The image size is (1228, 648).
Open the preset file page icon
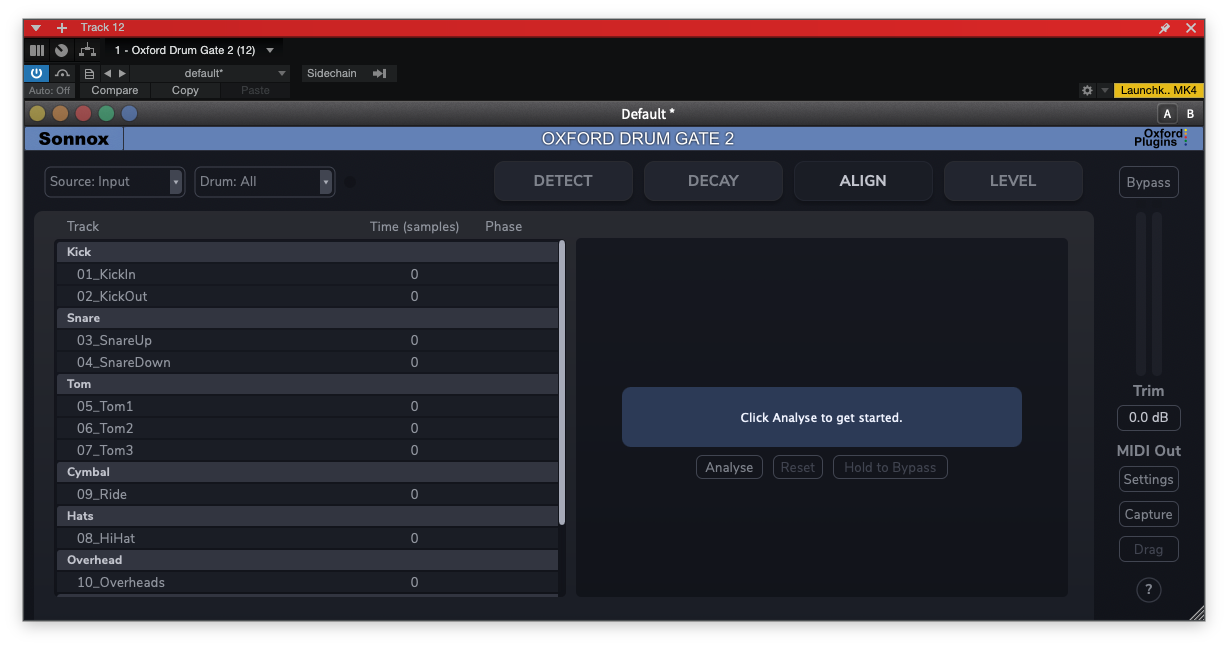coord(90,73)
